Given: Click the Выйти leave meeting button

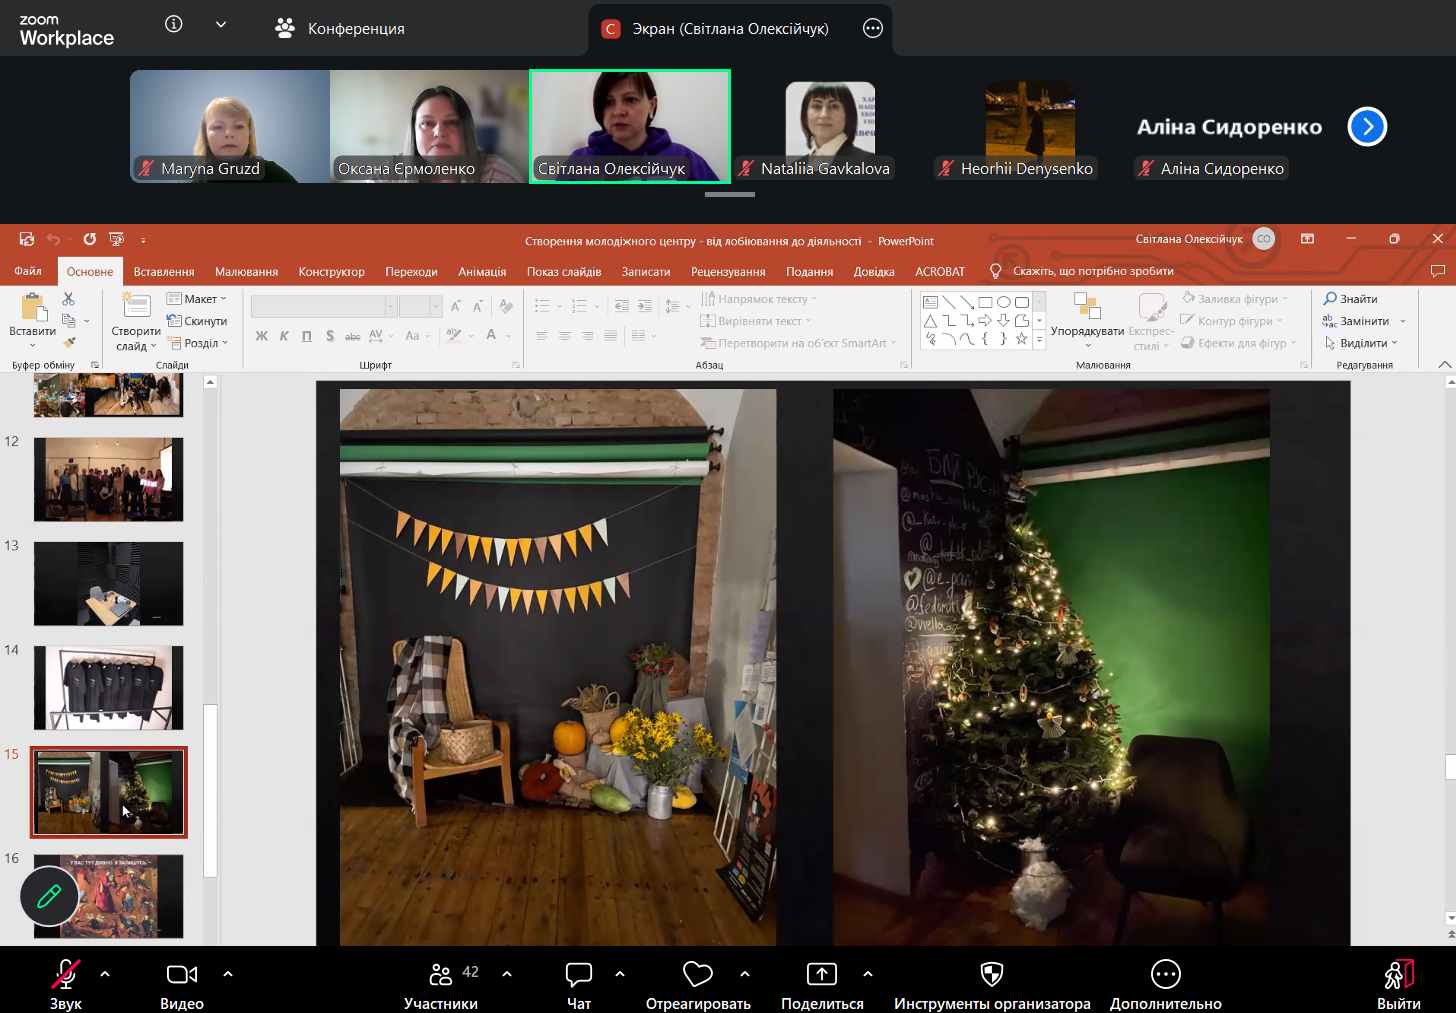Looking at the screenshot, I should pyautogui.click(x=1398, y=985).
